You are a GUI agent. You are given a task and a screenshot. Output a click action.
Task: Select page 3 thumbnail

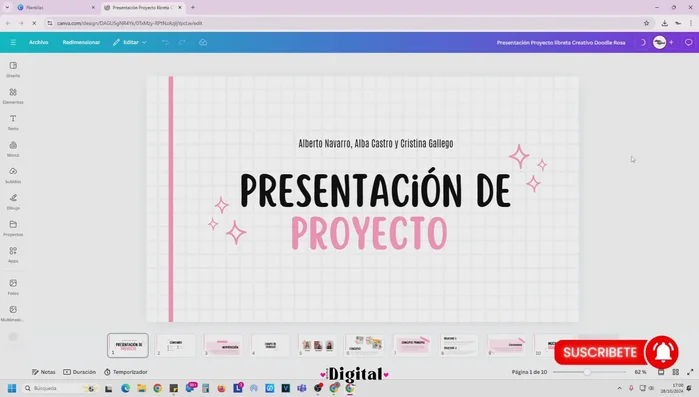tap(223, 345)
